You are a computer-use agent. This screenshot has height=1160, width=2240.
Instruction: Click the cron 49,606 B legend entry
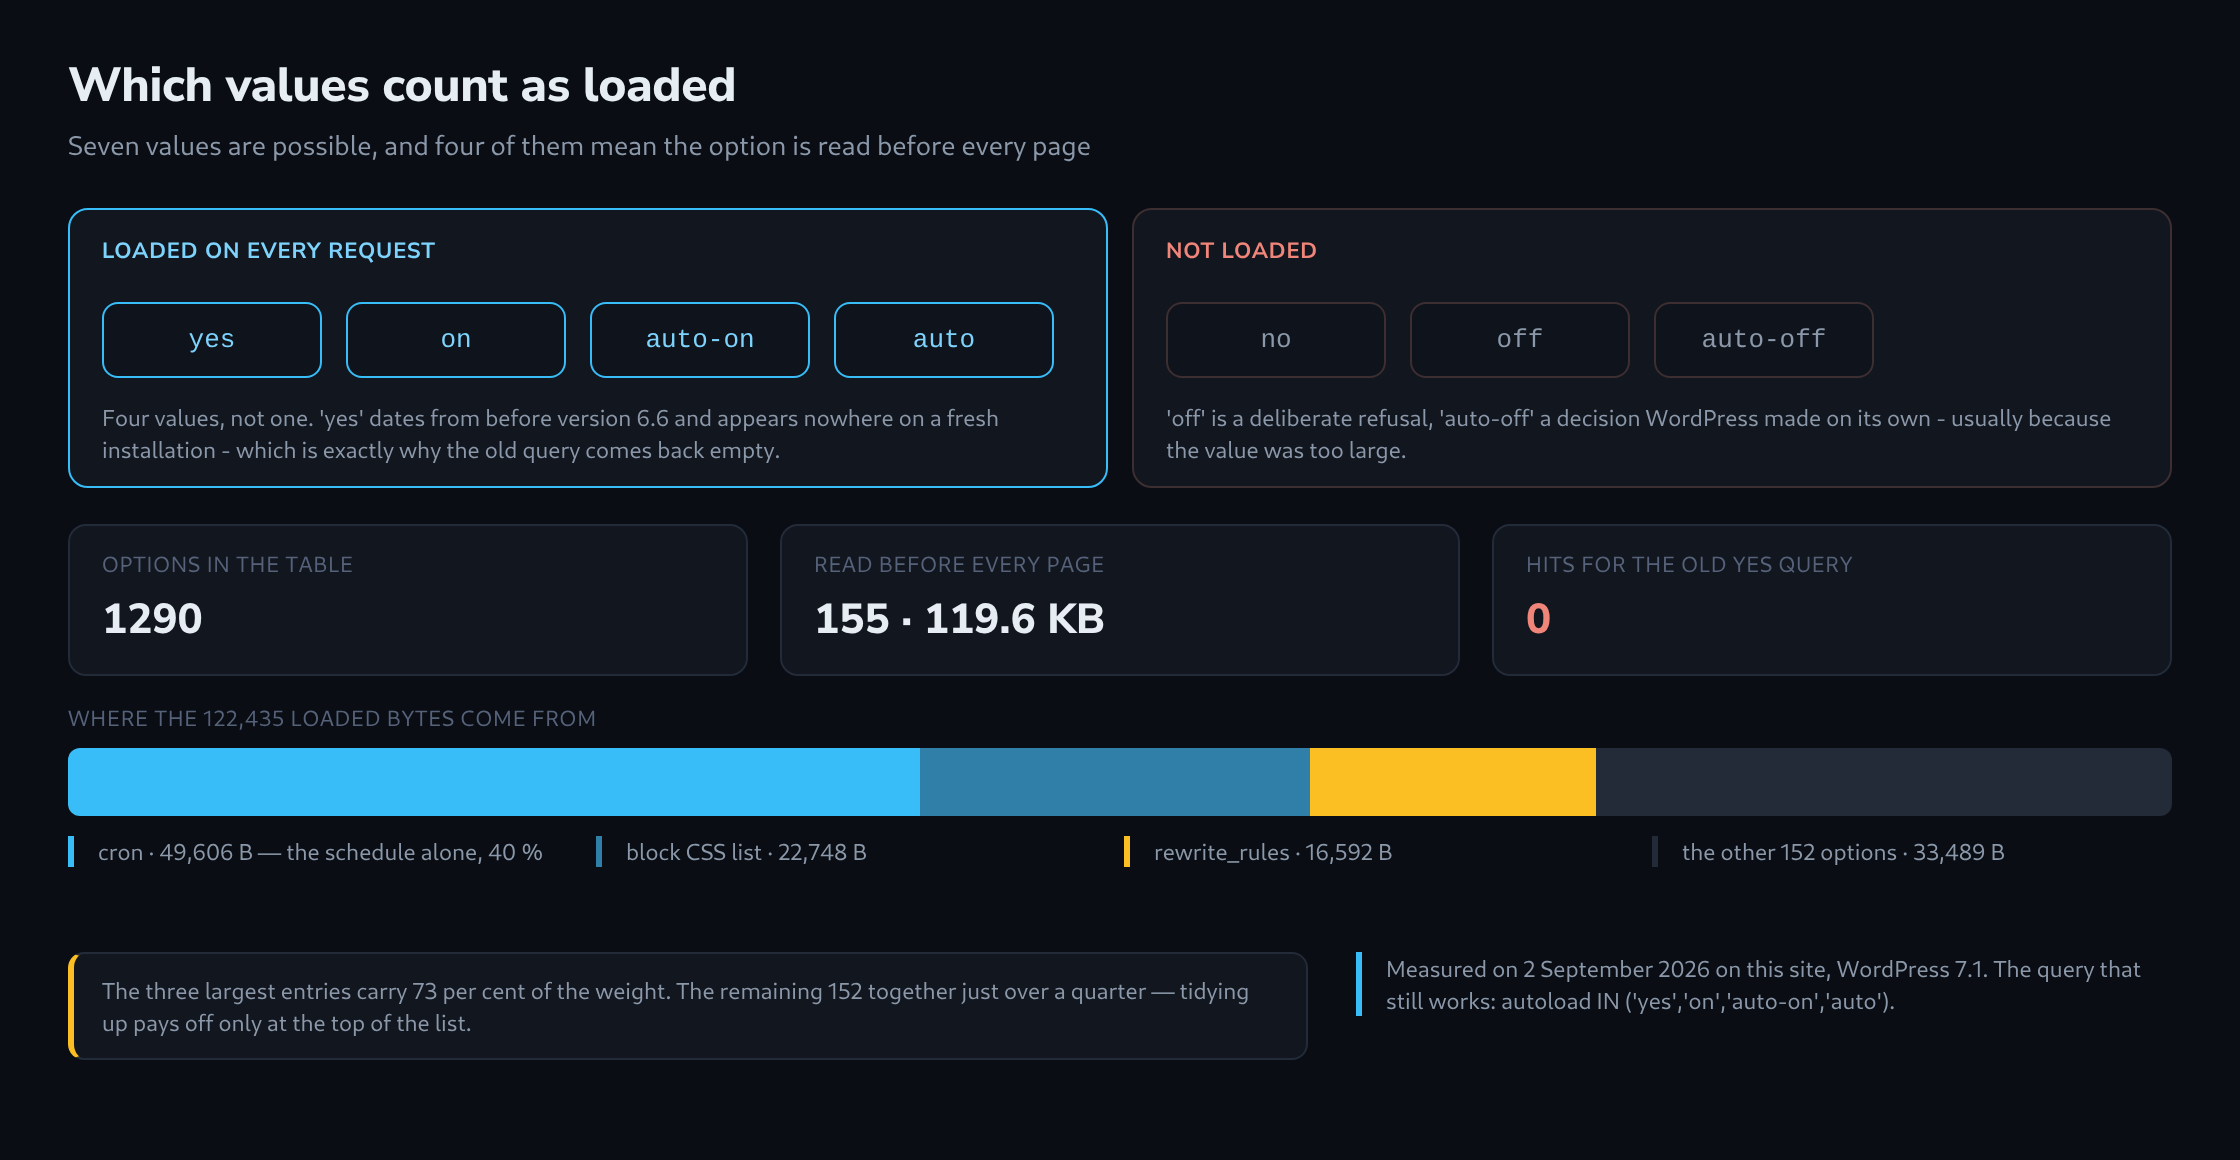coord(306,852)
